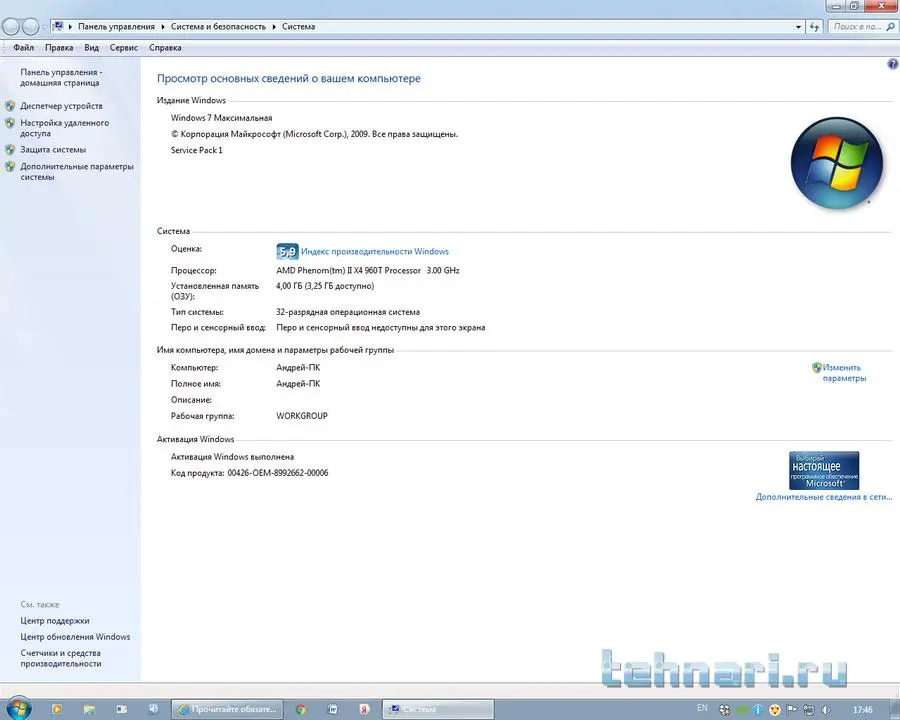Open 'Центр обновления Windows' link
900x720 pixels.
click(75, 637)
